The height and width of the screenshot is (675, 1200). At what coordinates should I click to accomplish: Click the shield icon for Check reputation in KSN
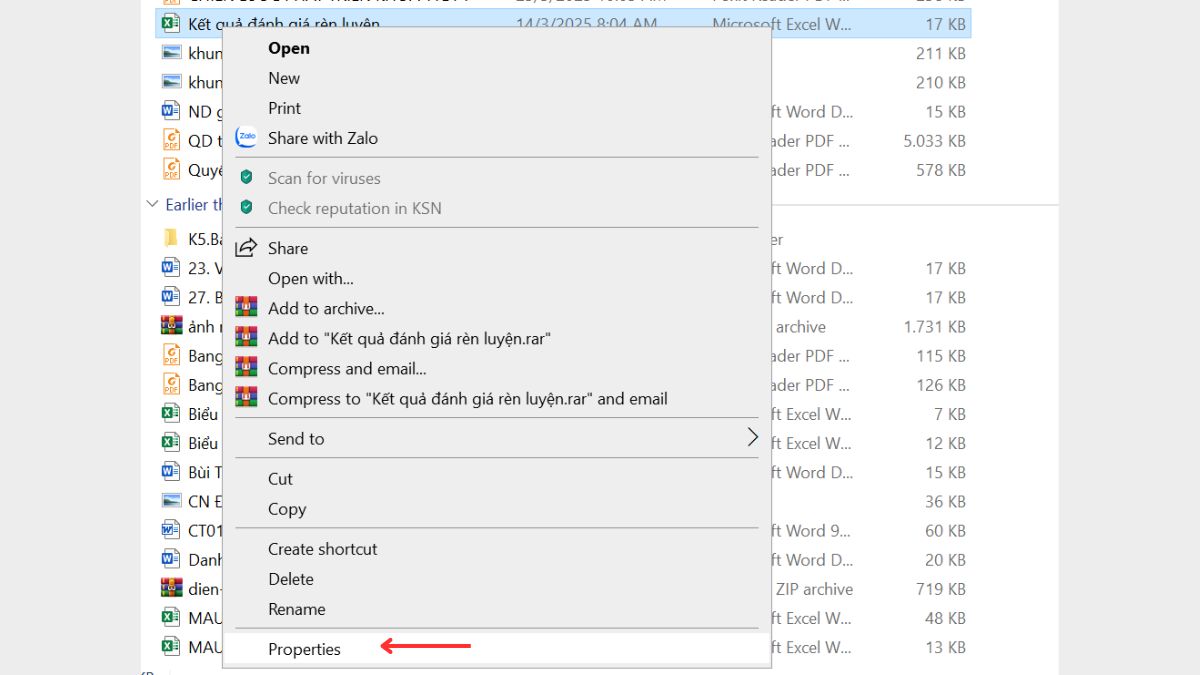click(x=246, y=208)
